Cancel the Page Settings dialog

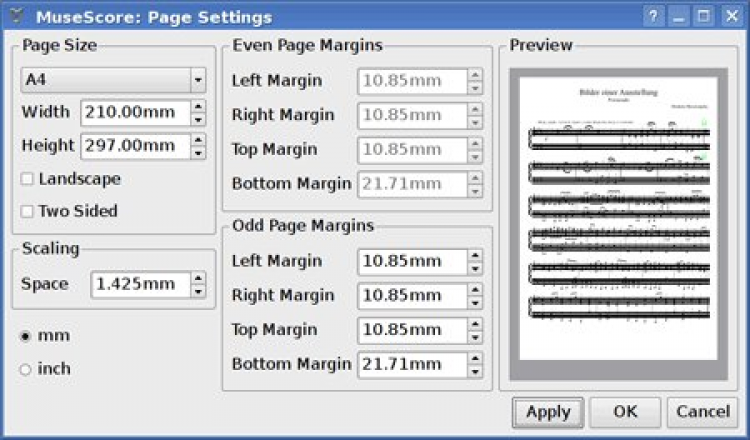click(703, 412)
